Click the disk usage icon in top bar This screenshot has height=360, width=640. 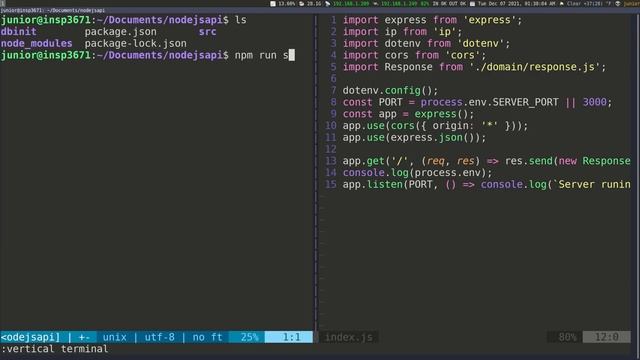point(302,4)
